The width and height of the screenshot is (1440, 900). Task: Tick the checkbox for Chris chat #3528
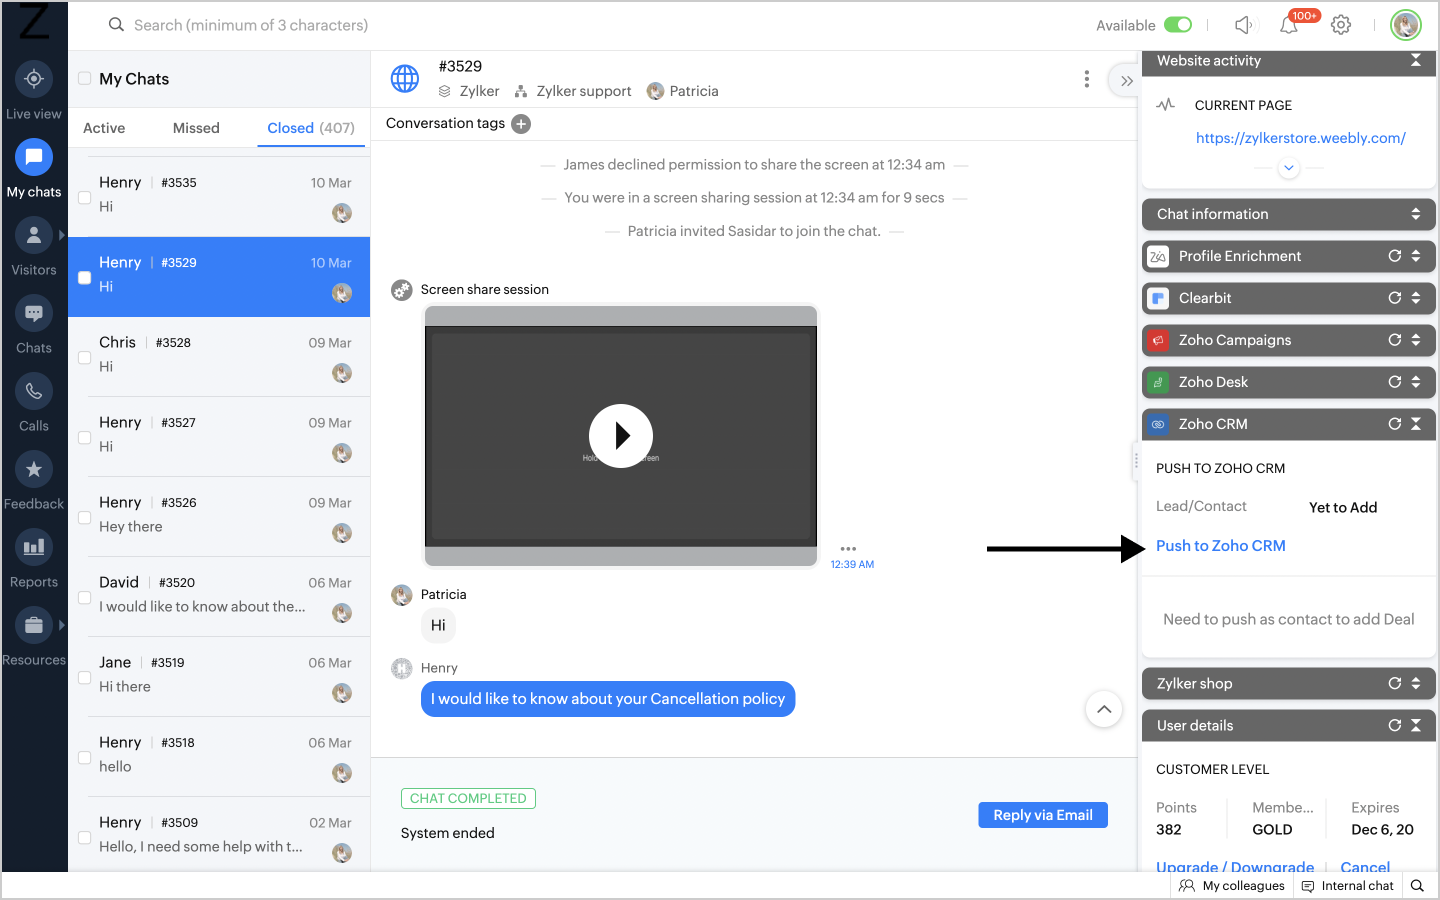85,357
